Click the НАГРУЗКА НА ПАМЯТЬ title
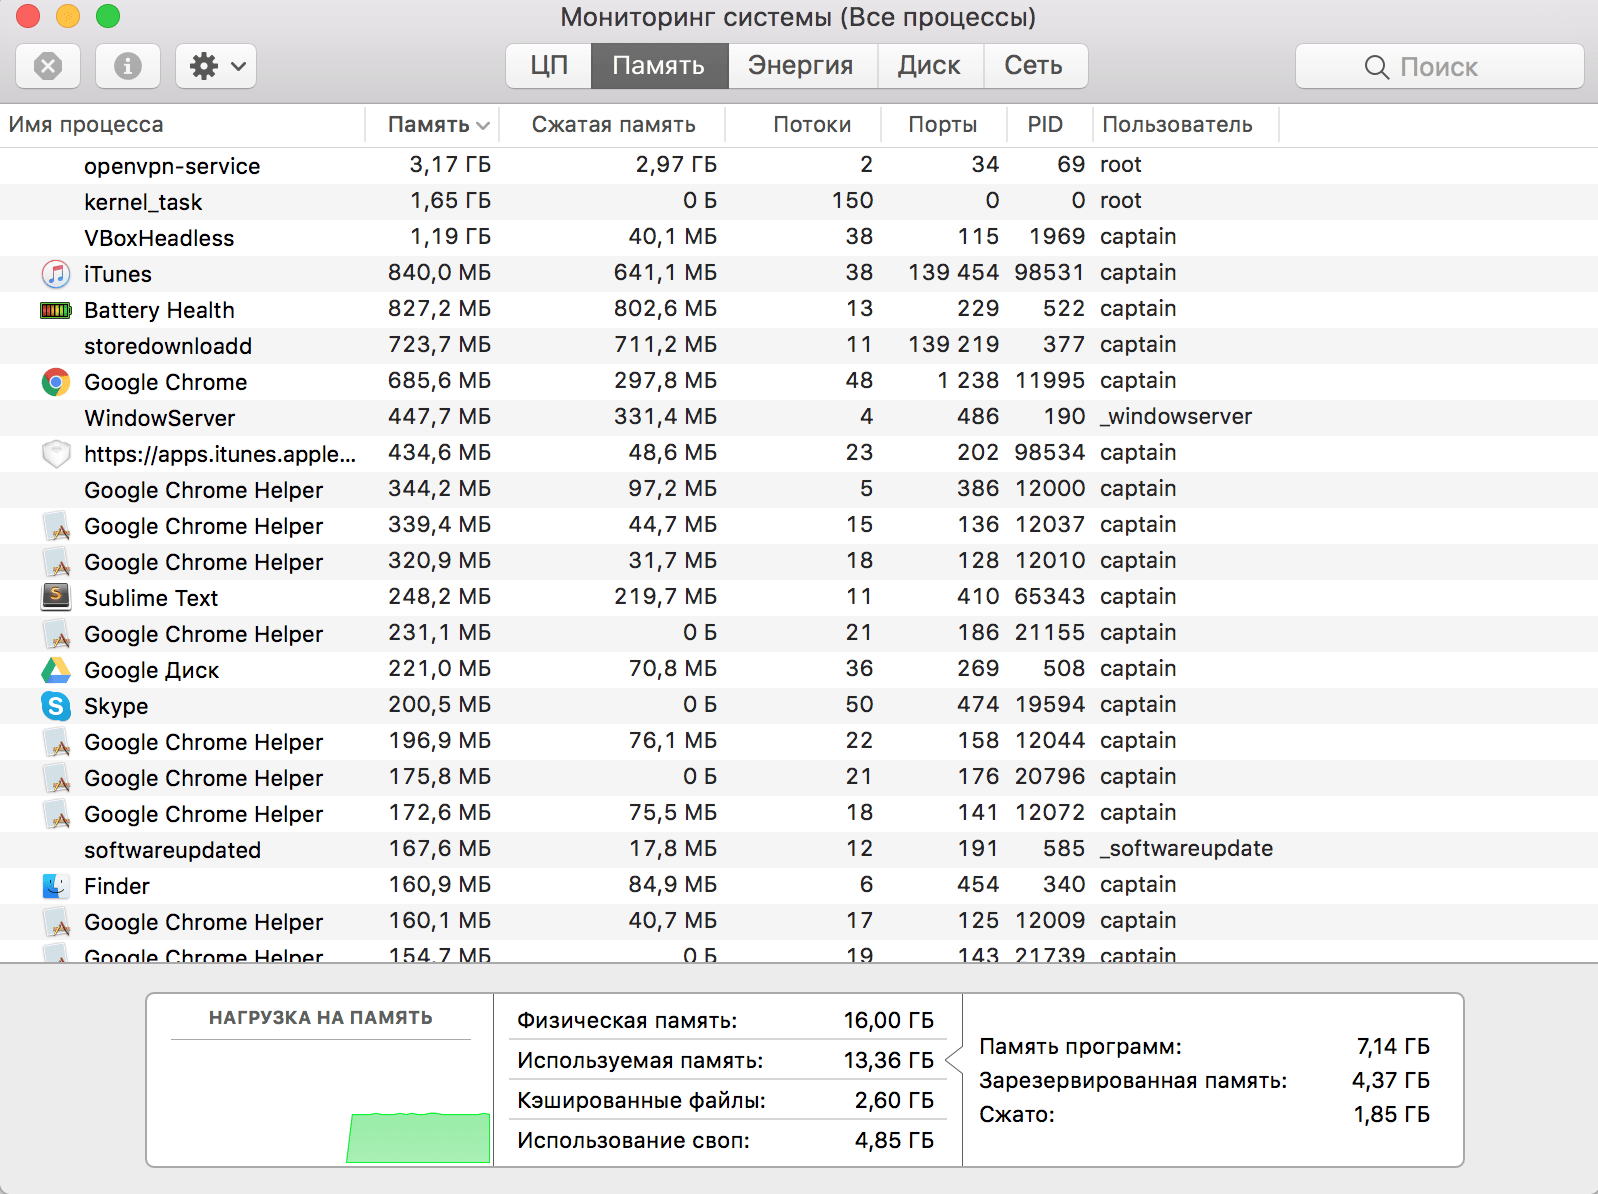1598x1194 pixels. tap(320, 1018)
